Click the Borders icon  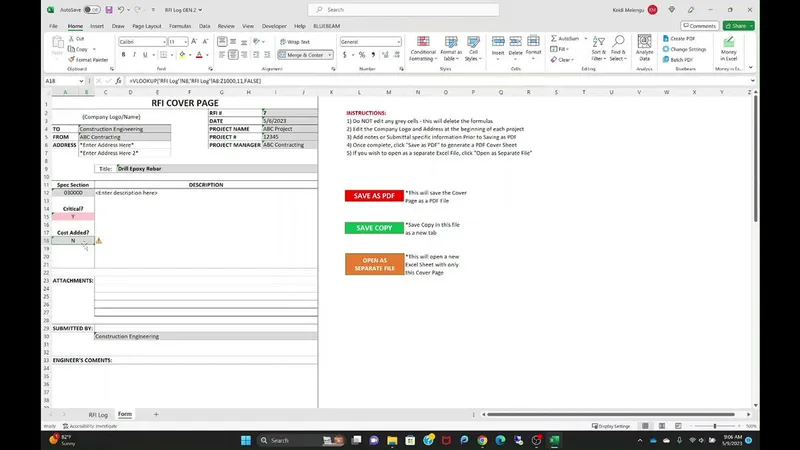click(163, 55)
